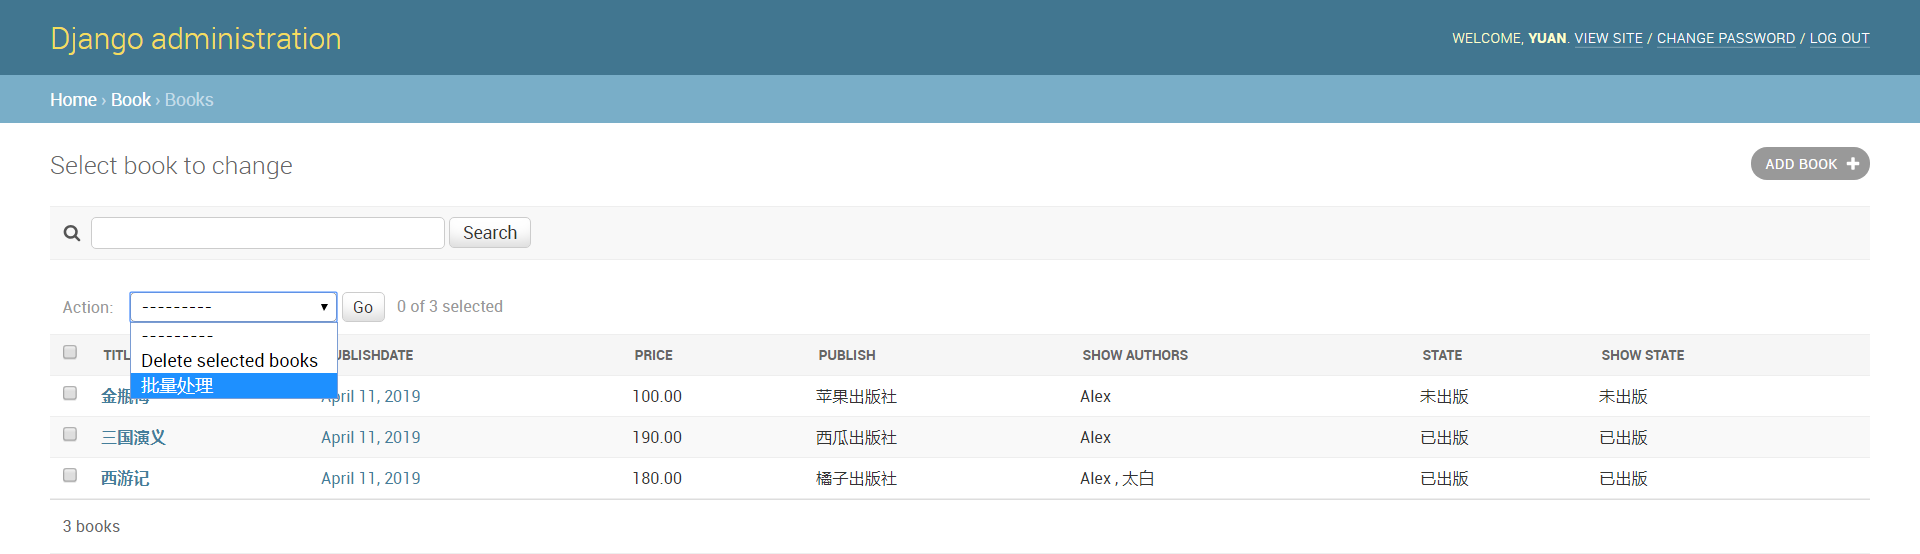Image resolution: width=1920 pixels, height=554 pixels.
Task: Open the Change Password link
Action: 1725,38
